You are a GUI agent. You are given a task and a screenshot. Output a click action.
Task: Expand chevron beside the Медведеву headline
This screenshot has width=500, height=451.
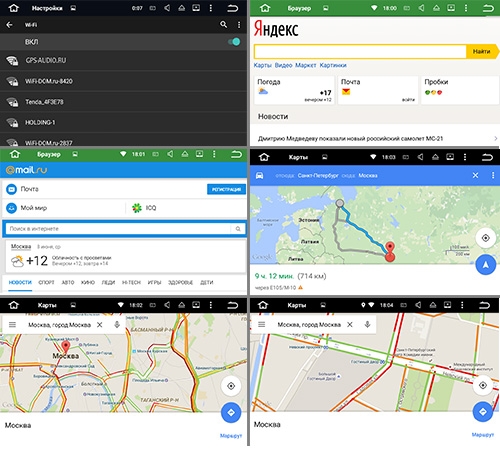click(496, 138)
